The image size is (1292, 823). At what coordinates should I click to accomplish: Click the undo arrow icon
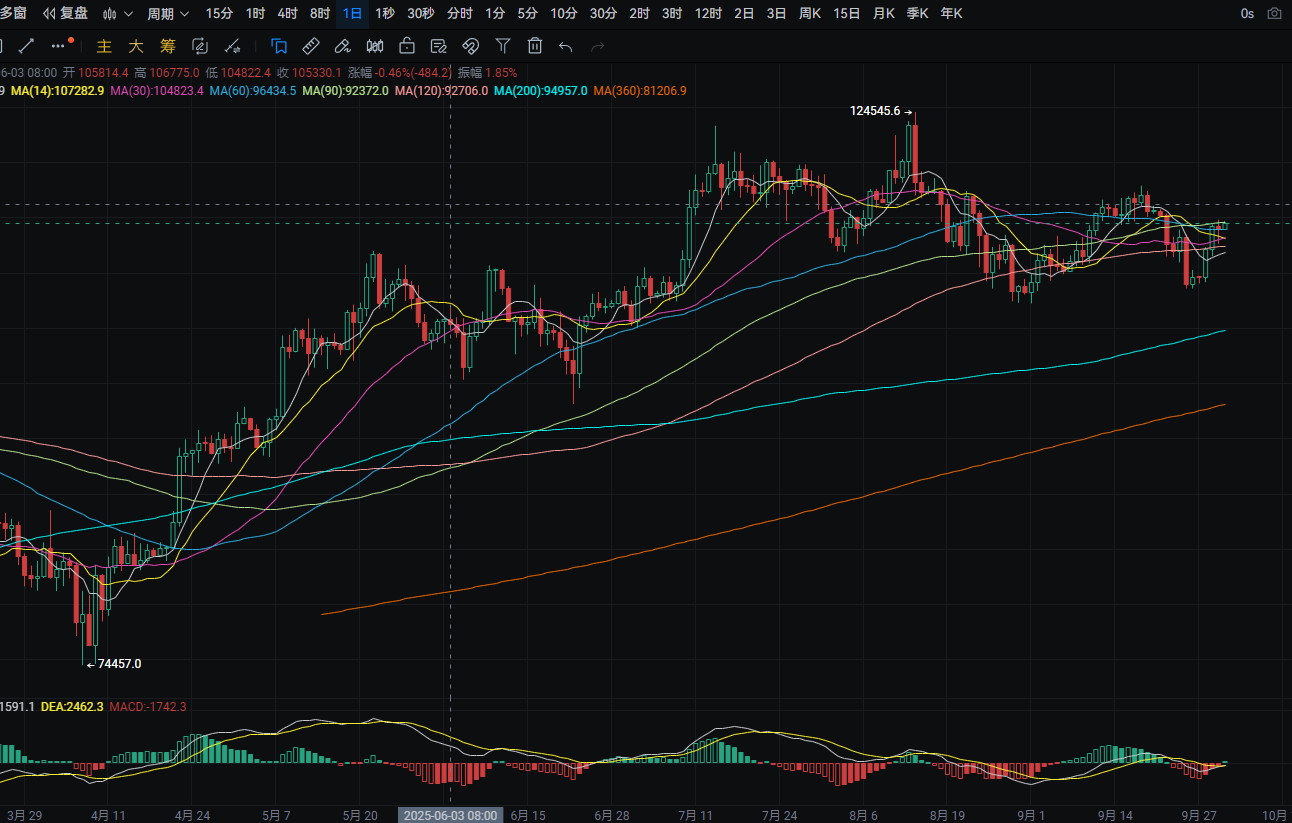tap(566, 46)
